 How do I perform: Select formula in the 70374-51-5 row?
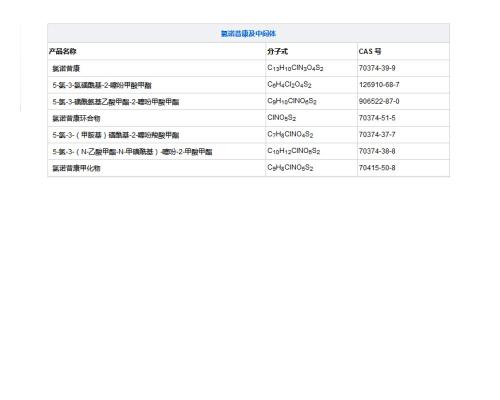282,118
